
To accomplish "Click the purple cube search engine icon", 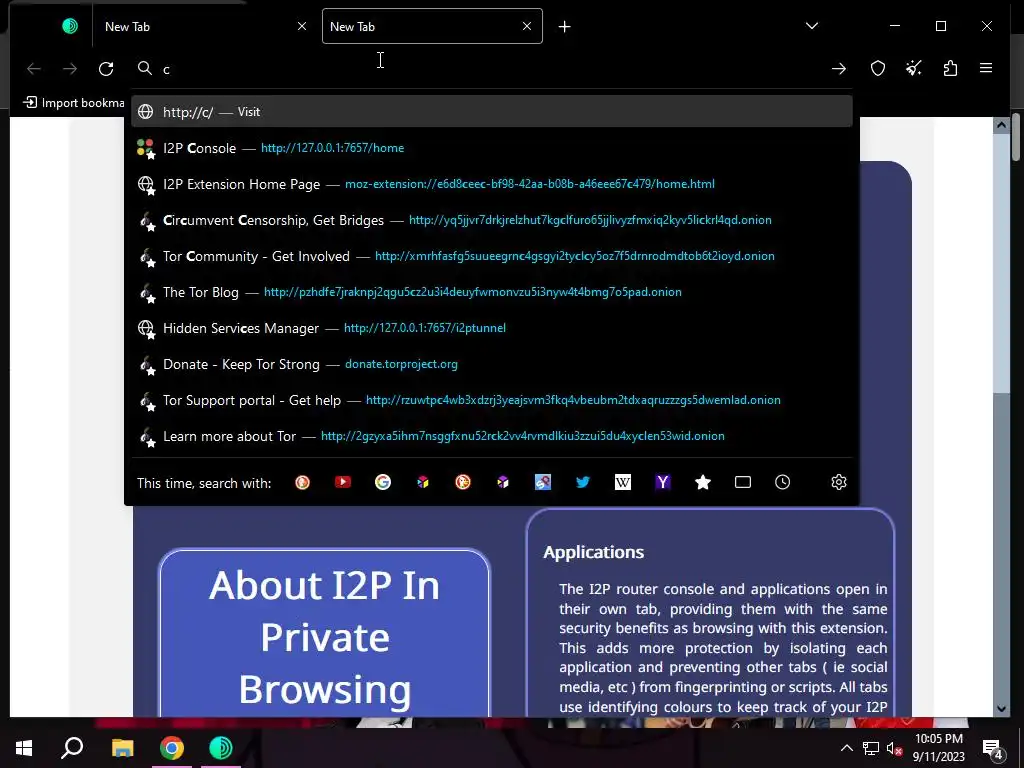I will pyautogui.click(x=503, y=483).
